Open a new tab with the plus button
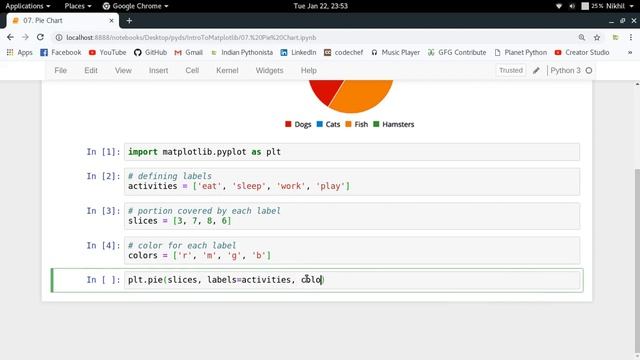640x360 pixels. (129, 20)
